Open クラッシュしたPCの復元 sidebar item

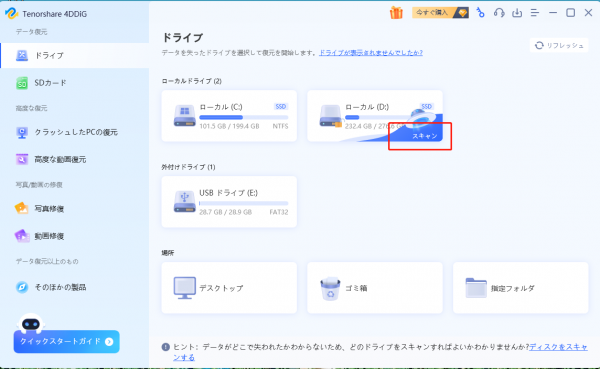coord(75,132)
